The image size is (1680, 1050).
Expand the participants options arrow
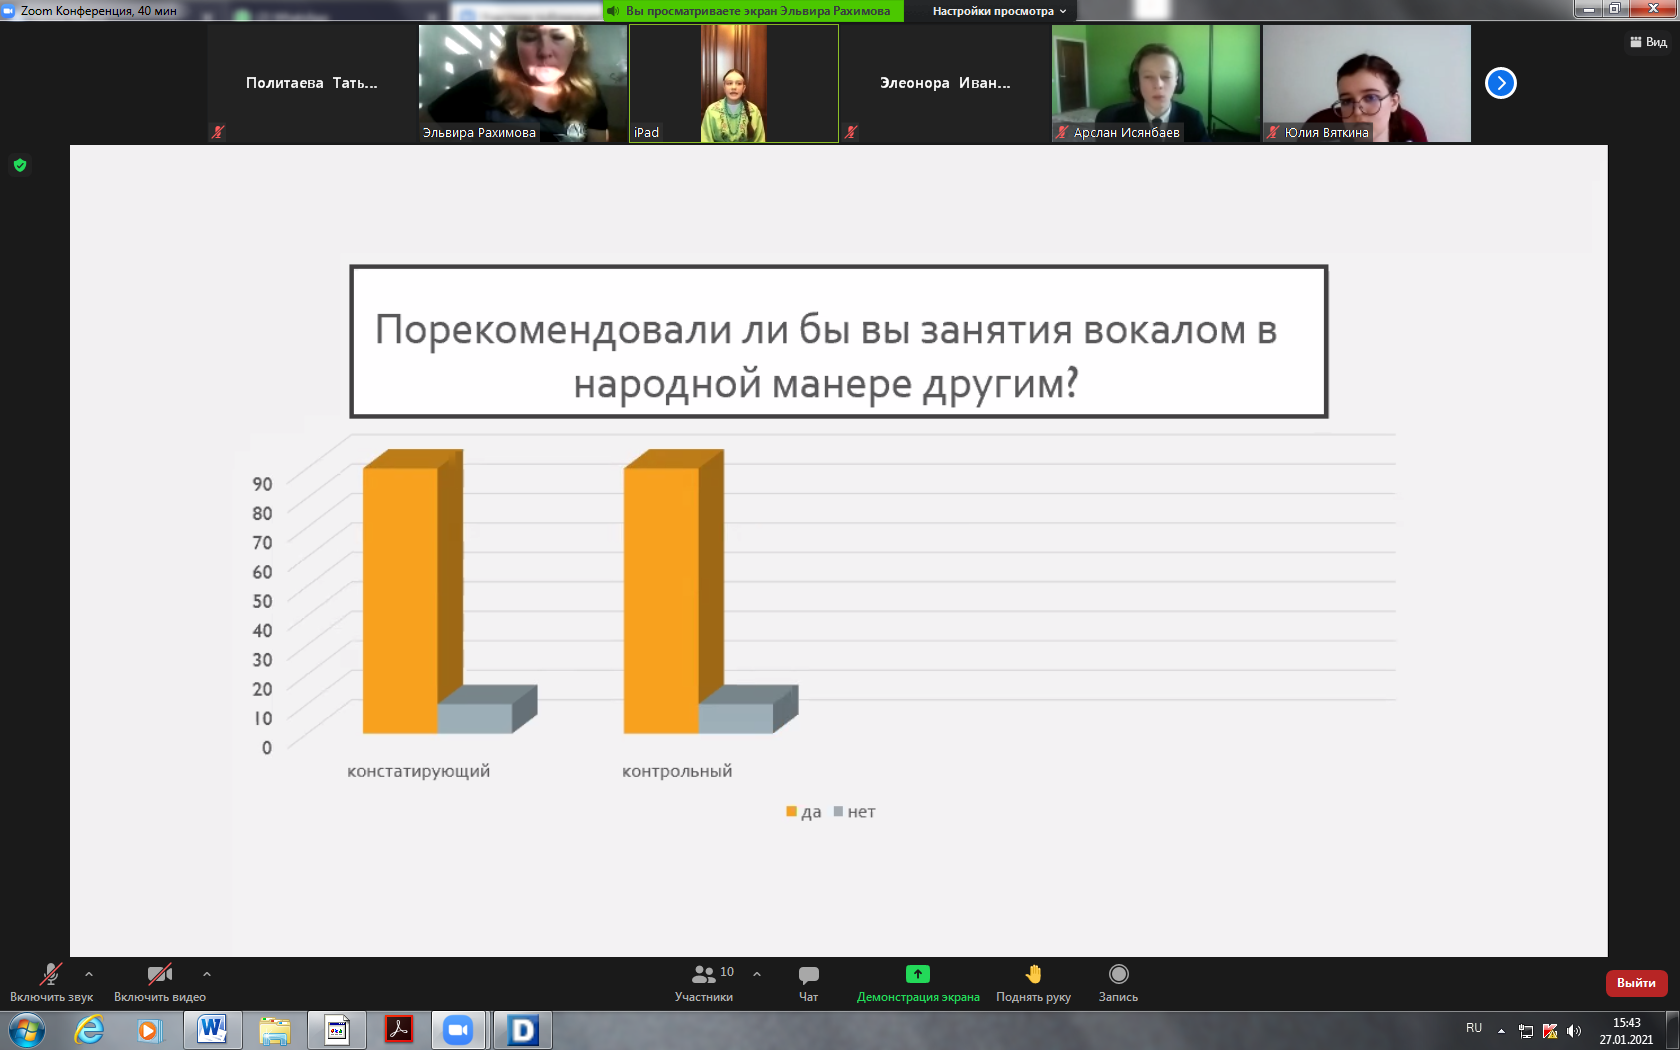(757, 974)
